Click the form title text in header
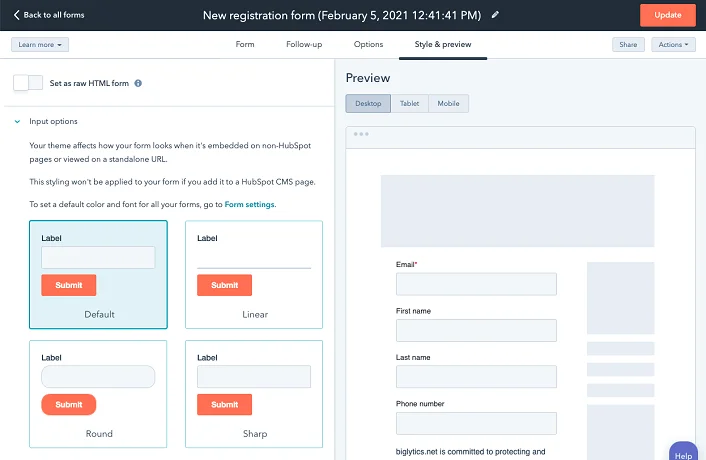This screenshot has height=460, width=706. click(x=342, y=15)
